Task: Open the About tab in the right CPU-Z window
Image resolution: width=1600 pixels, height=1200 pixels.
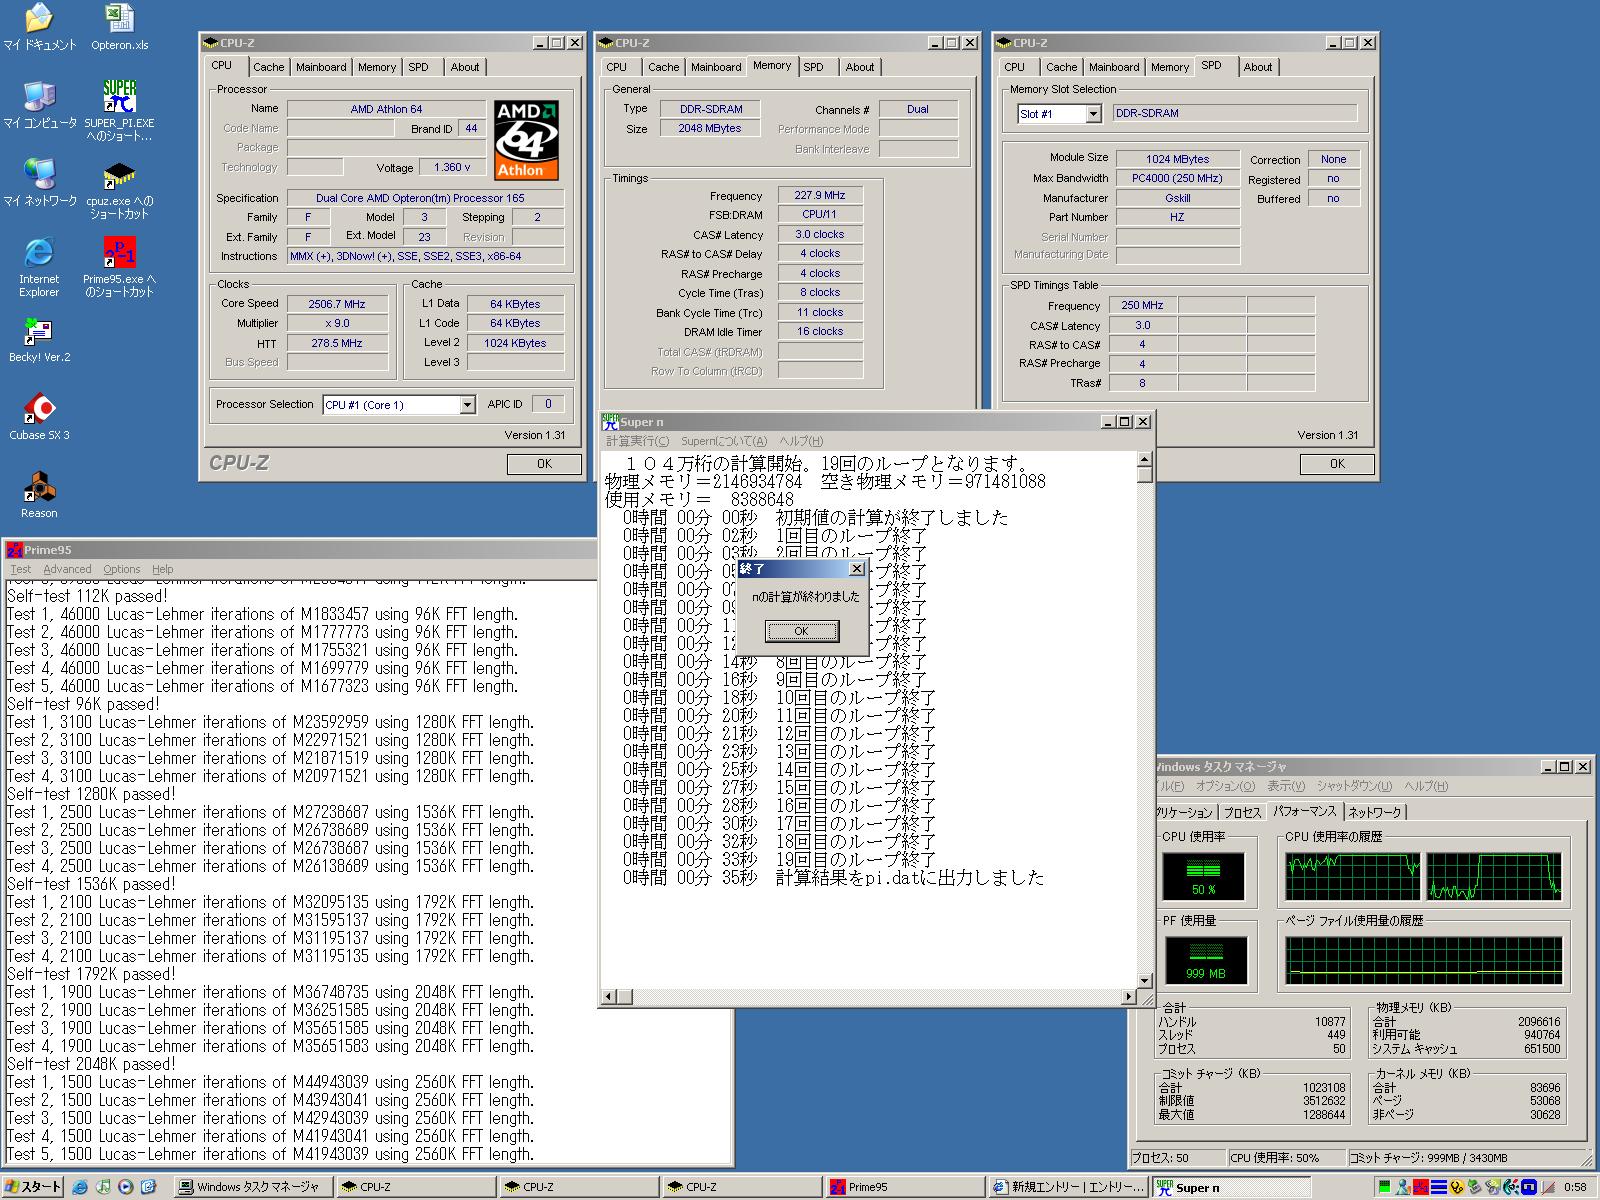Action: [1258, 67]
